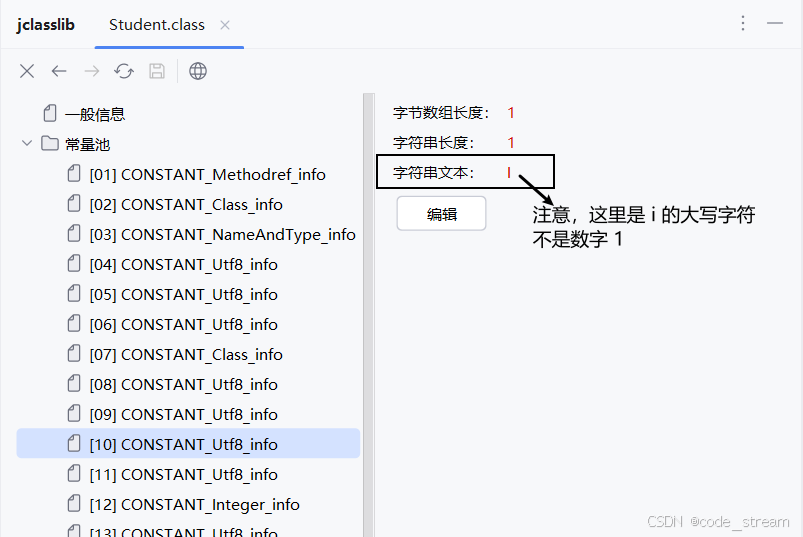Open [08] CONSTANT_Utf8_info entry

[183, 384]
